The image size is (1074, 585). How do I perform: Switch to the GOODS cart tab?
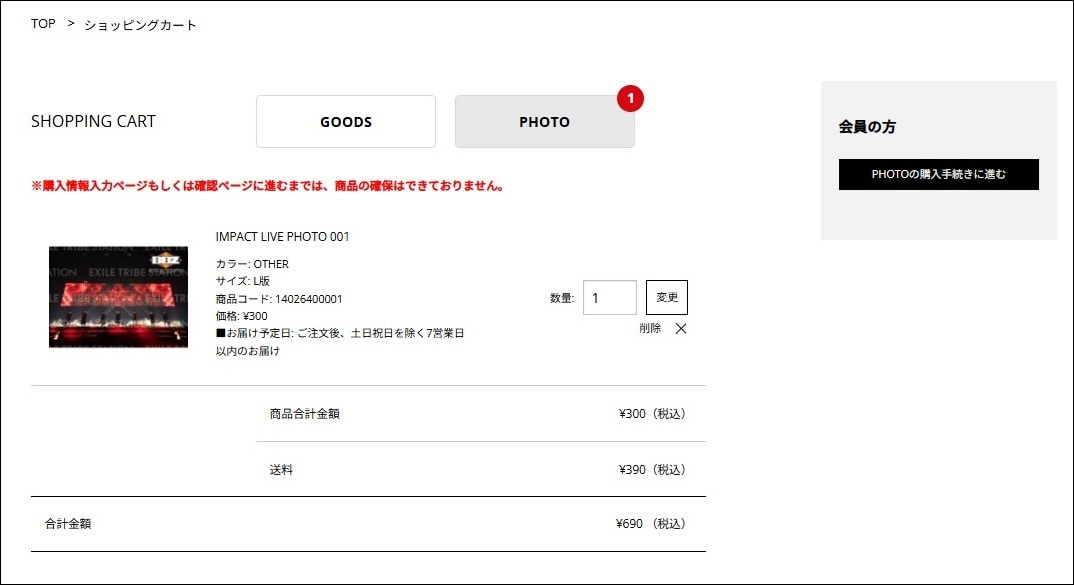pos(346,122)
